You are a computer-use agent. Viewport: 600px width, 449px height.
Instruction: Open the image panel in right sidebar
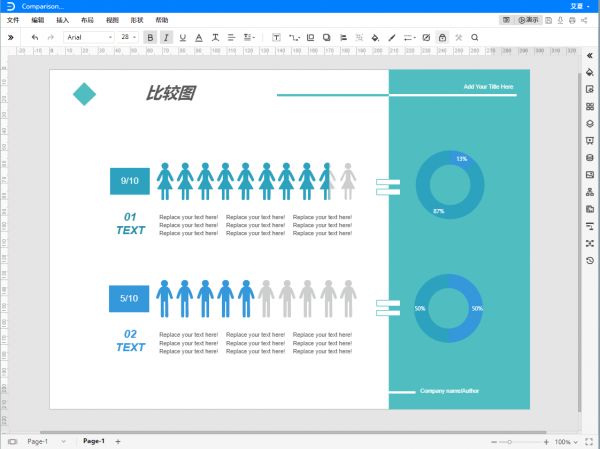[590, 175]
